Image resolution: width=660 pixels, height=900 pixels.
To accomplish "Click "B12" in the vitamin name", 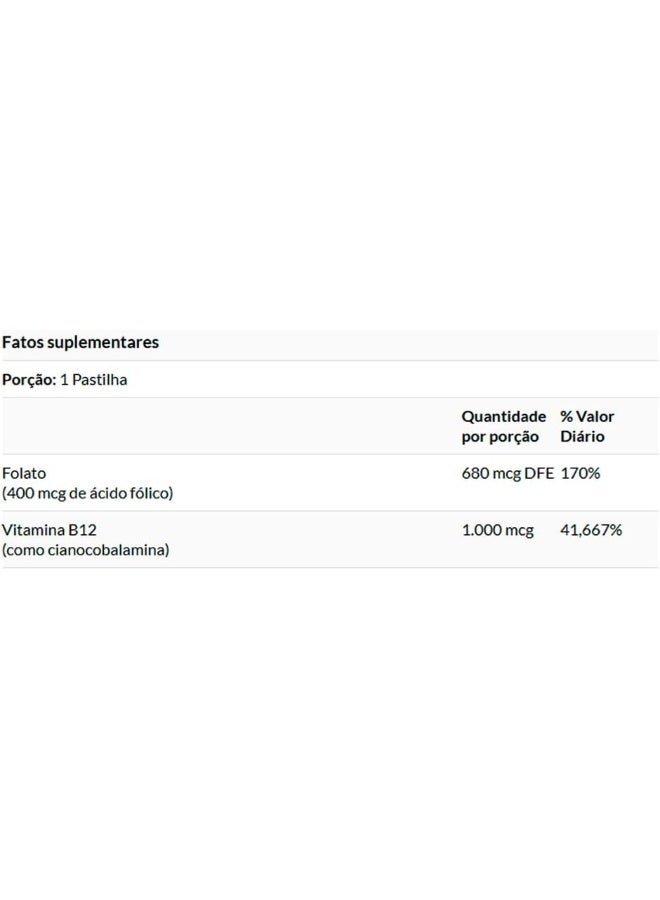I will (x=82, y=530).
